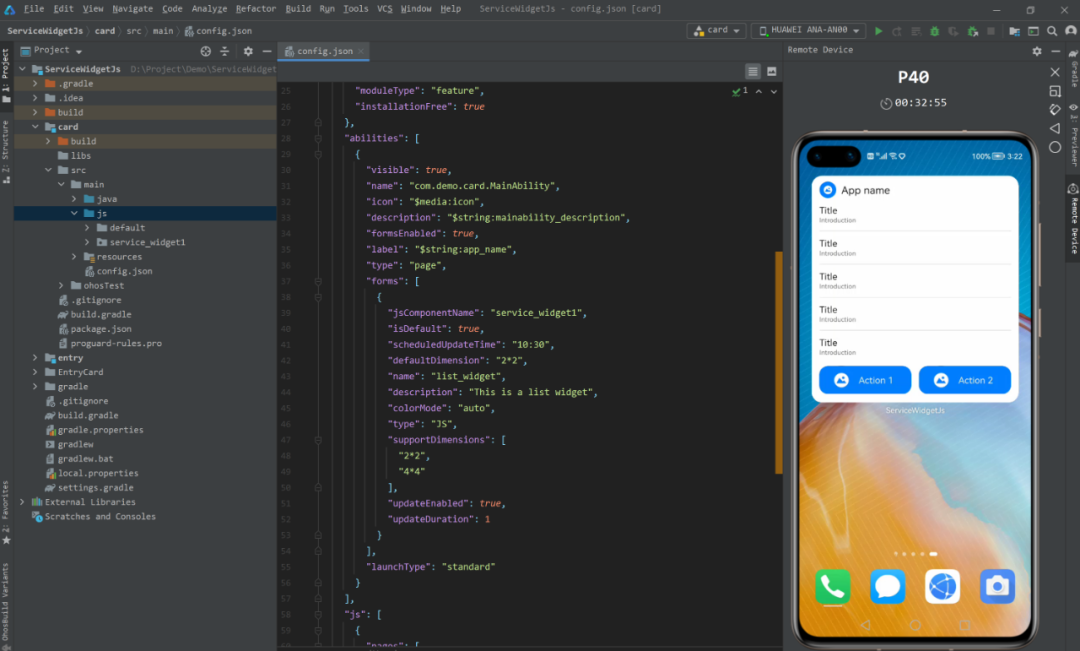Run the app with the green Run button
1080x651 pixels.
(879, 31)
